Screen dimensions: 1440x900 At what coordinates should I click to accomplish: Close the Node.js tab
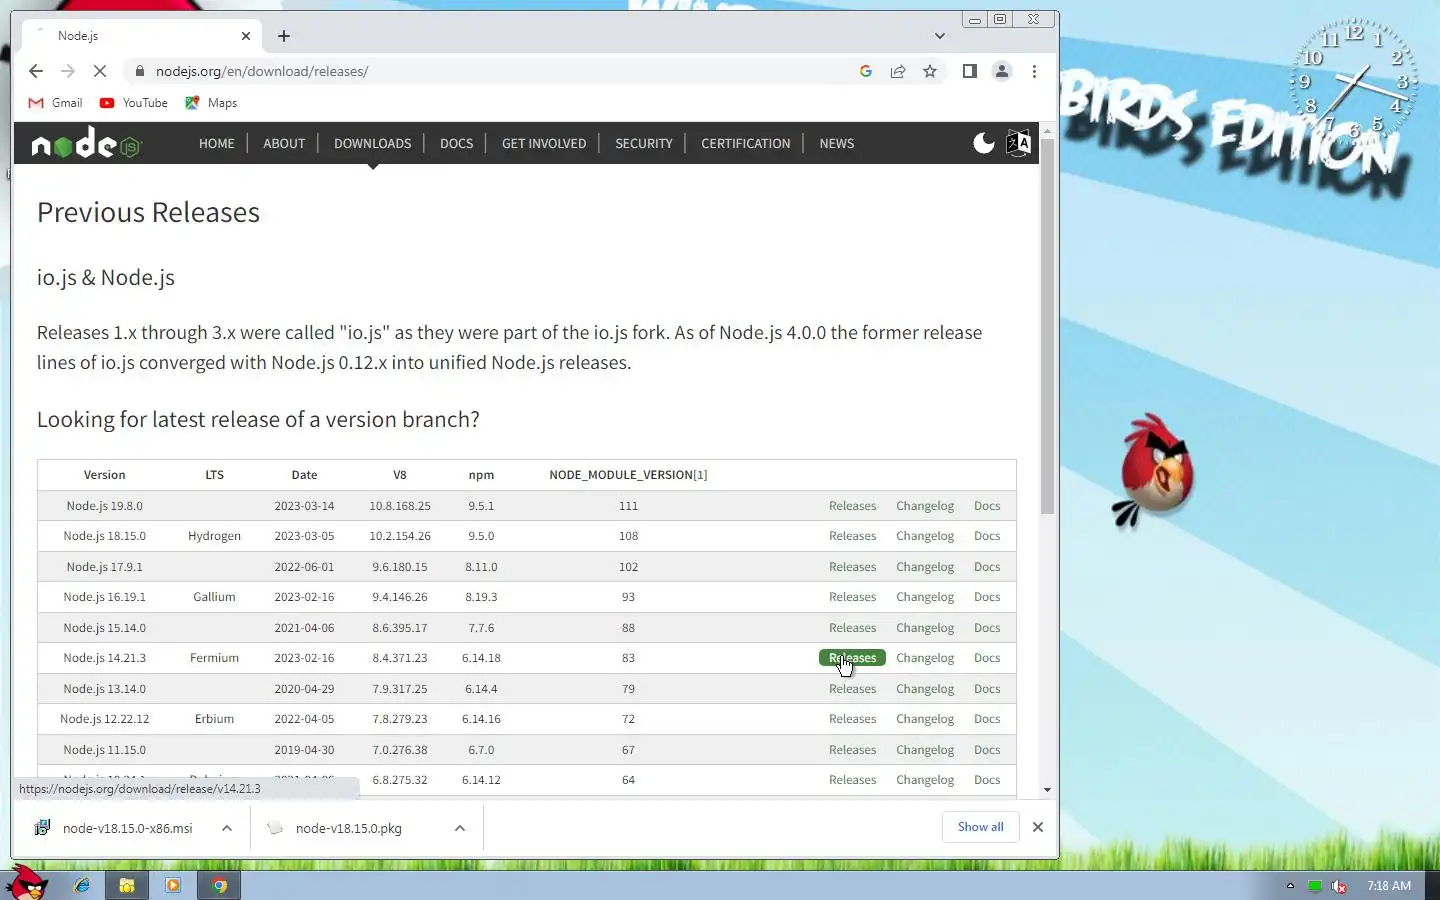coord(246,36)
